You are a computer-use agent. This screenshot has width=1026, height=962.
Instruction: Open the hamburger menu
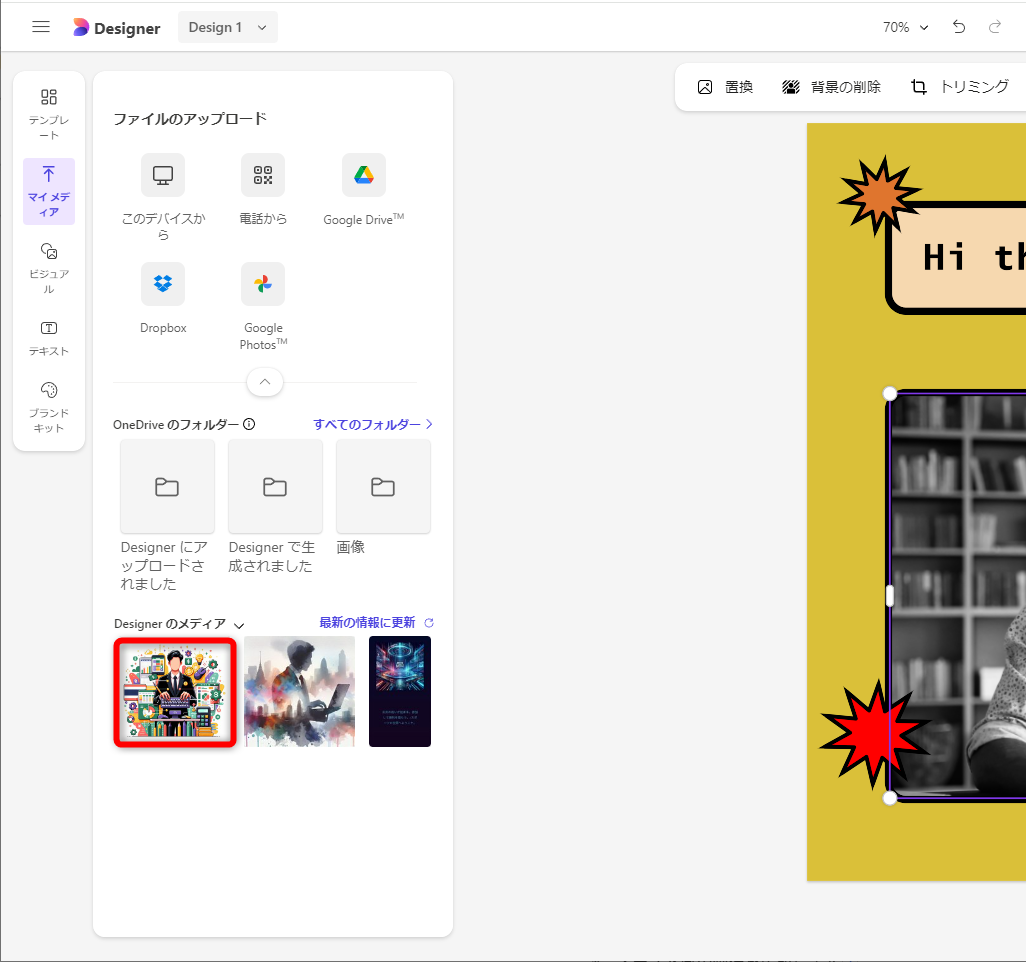[40, 27]
